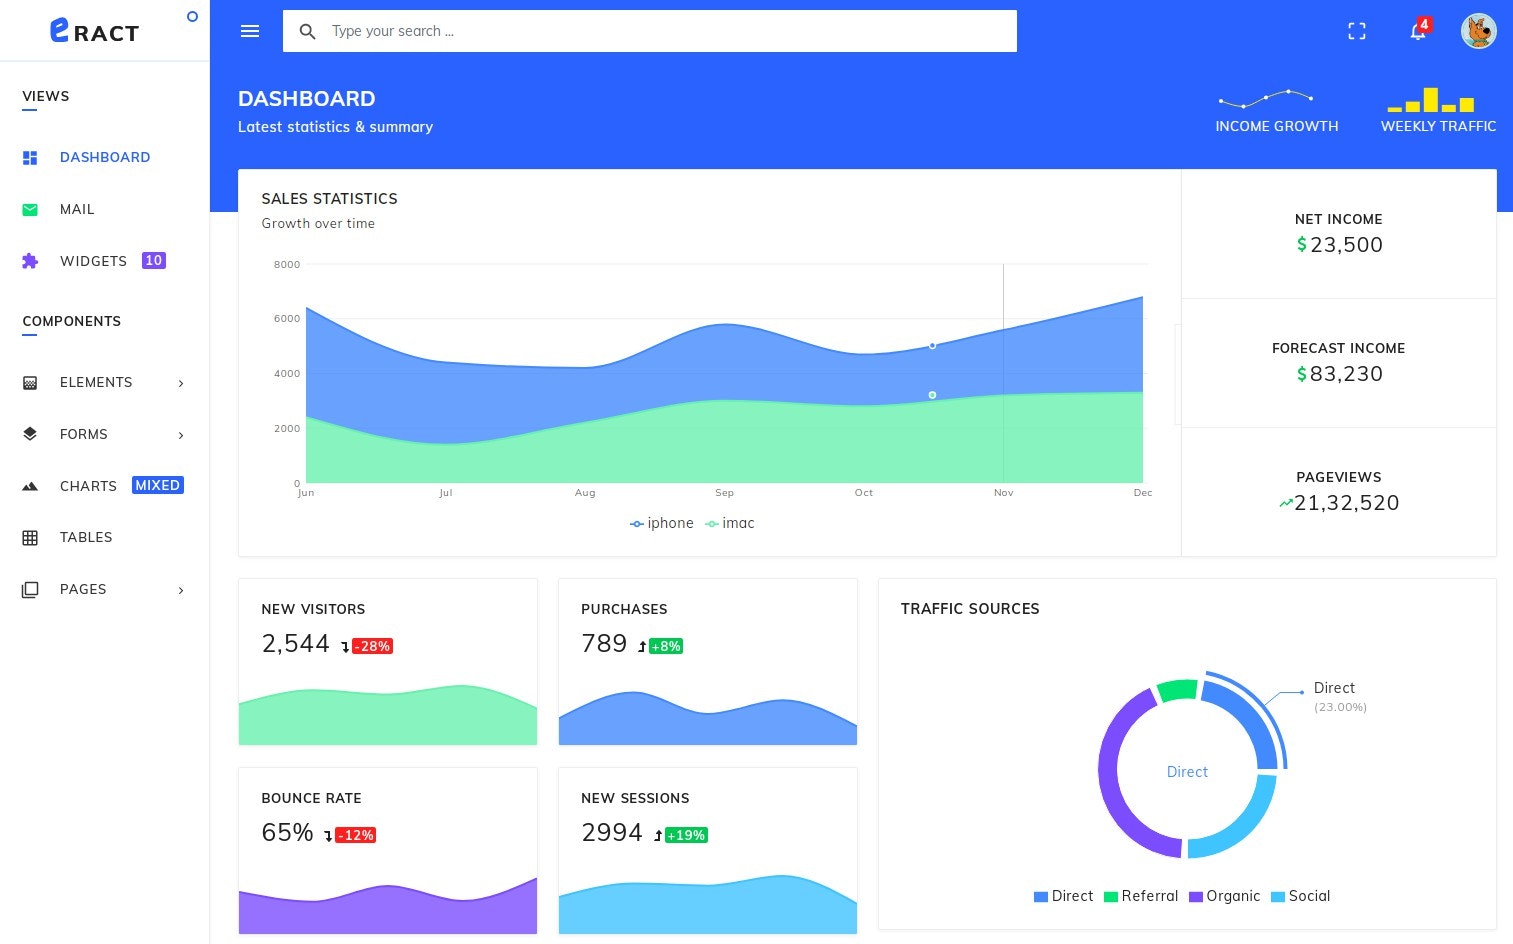Click the Dashboard grid icon in sidebar

coord(30,157)
